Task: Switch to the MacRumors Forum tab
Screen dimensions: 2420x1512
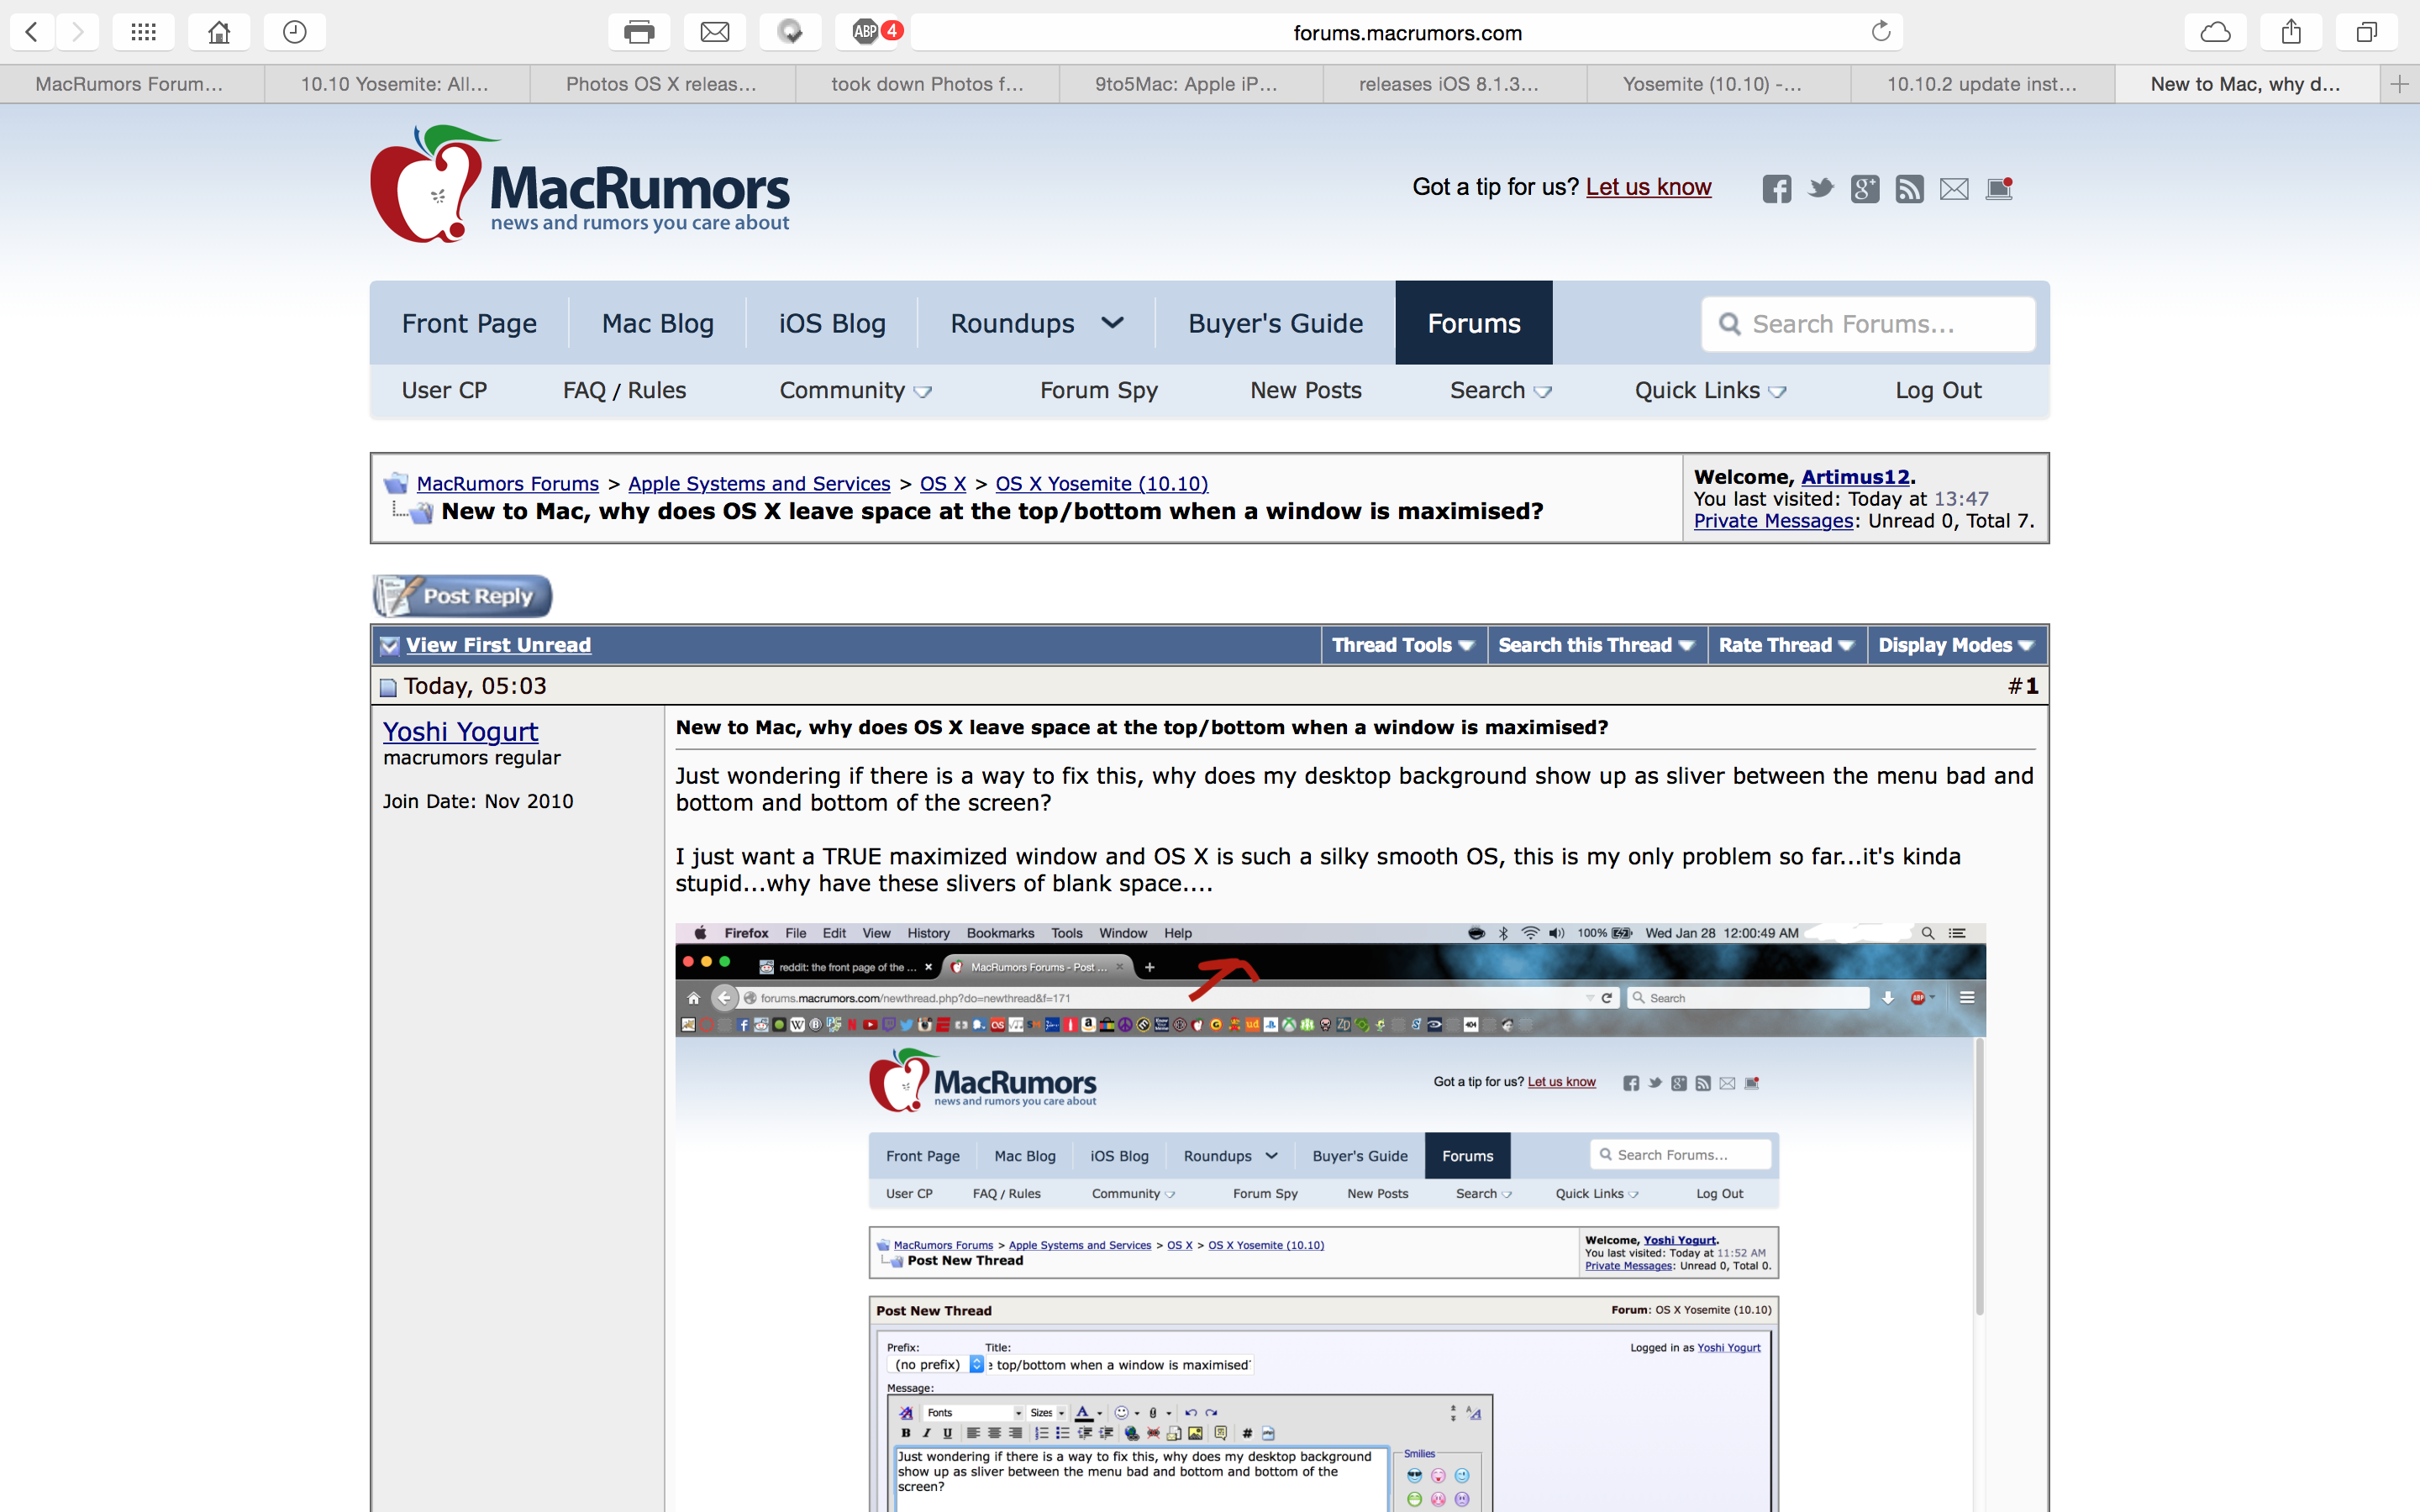Action: pyautogui.click(x=131, y=84)
